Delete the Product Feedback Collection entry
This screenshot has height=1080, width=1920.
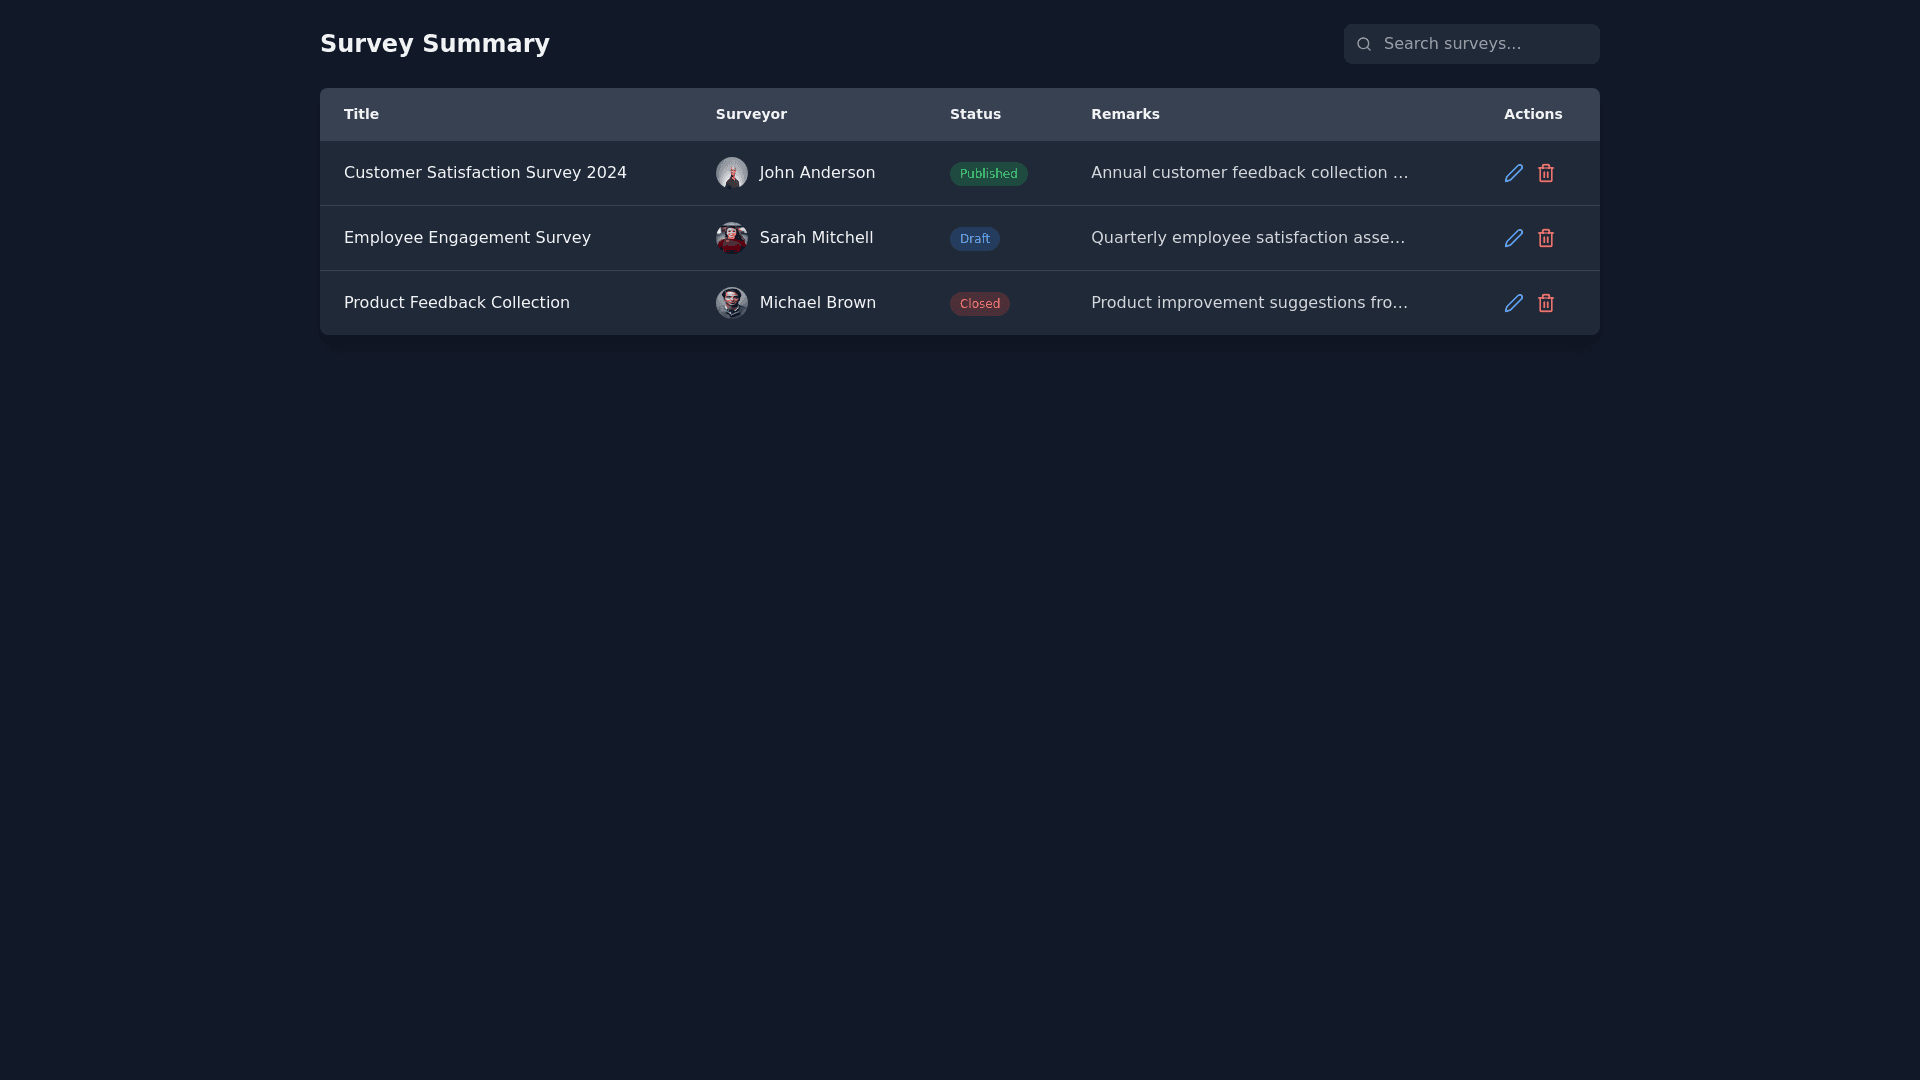point(1545,303)
